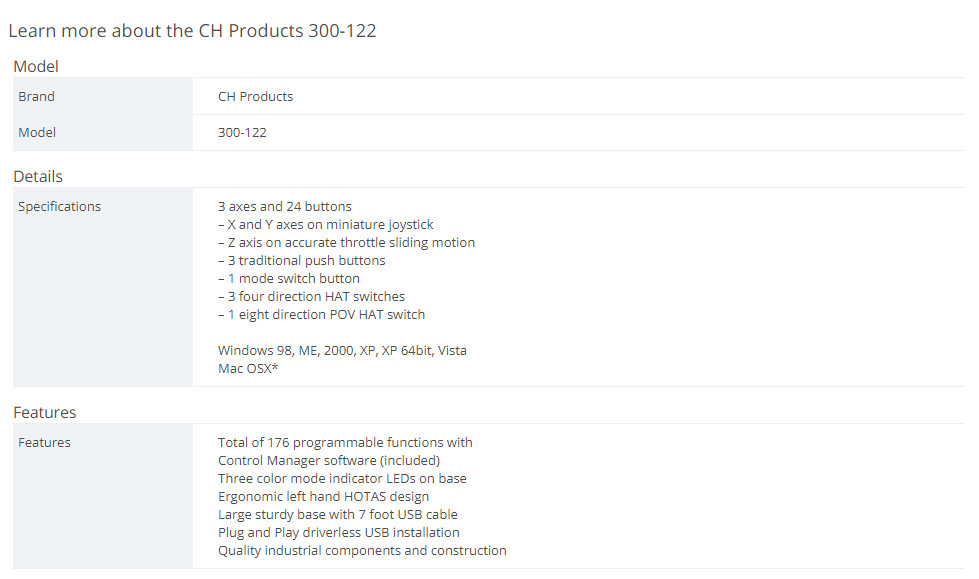The height and width of the screenshot is (579, 979).
Task: Click the Brand label cell
Action: (103, 96)
